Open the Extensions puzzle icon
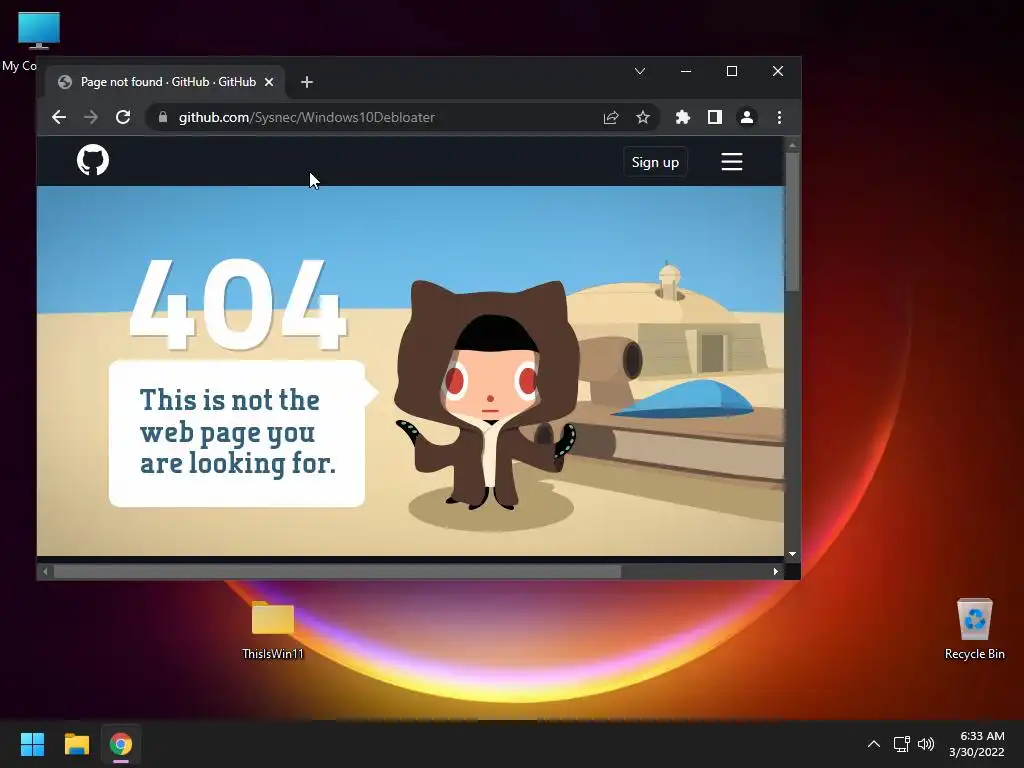 tap(682, 118)
